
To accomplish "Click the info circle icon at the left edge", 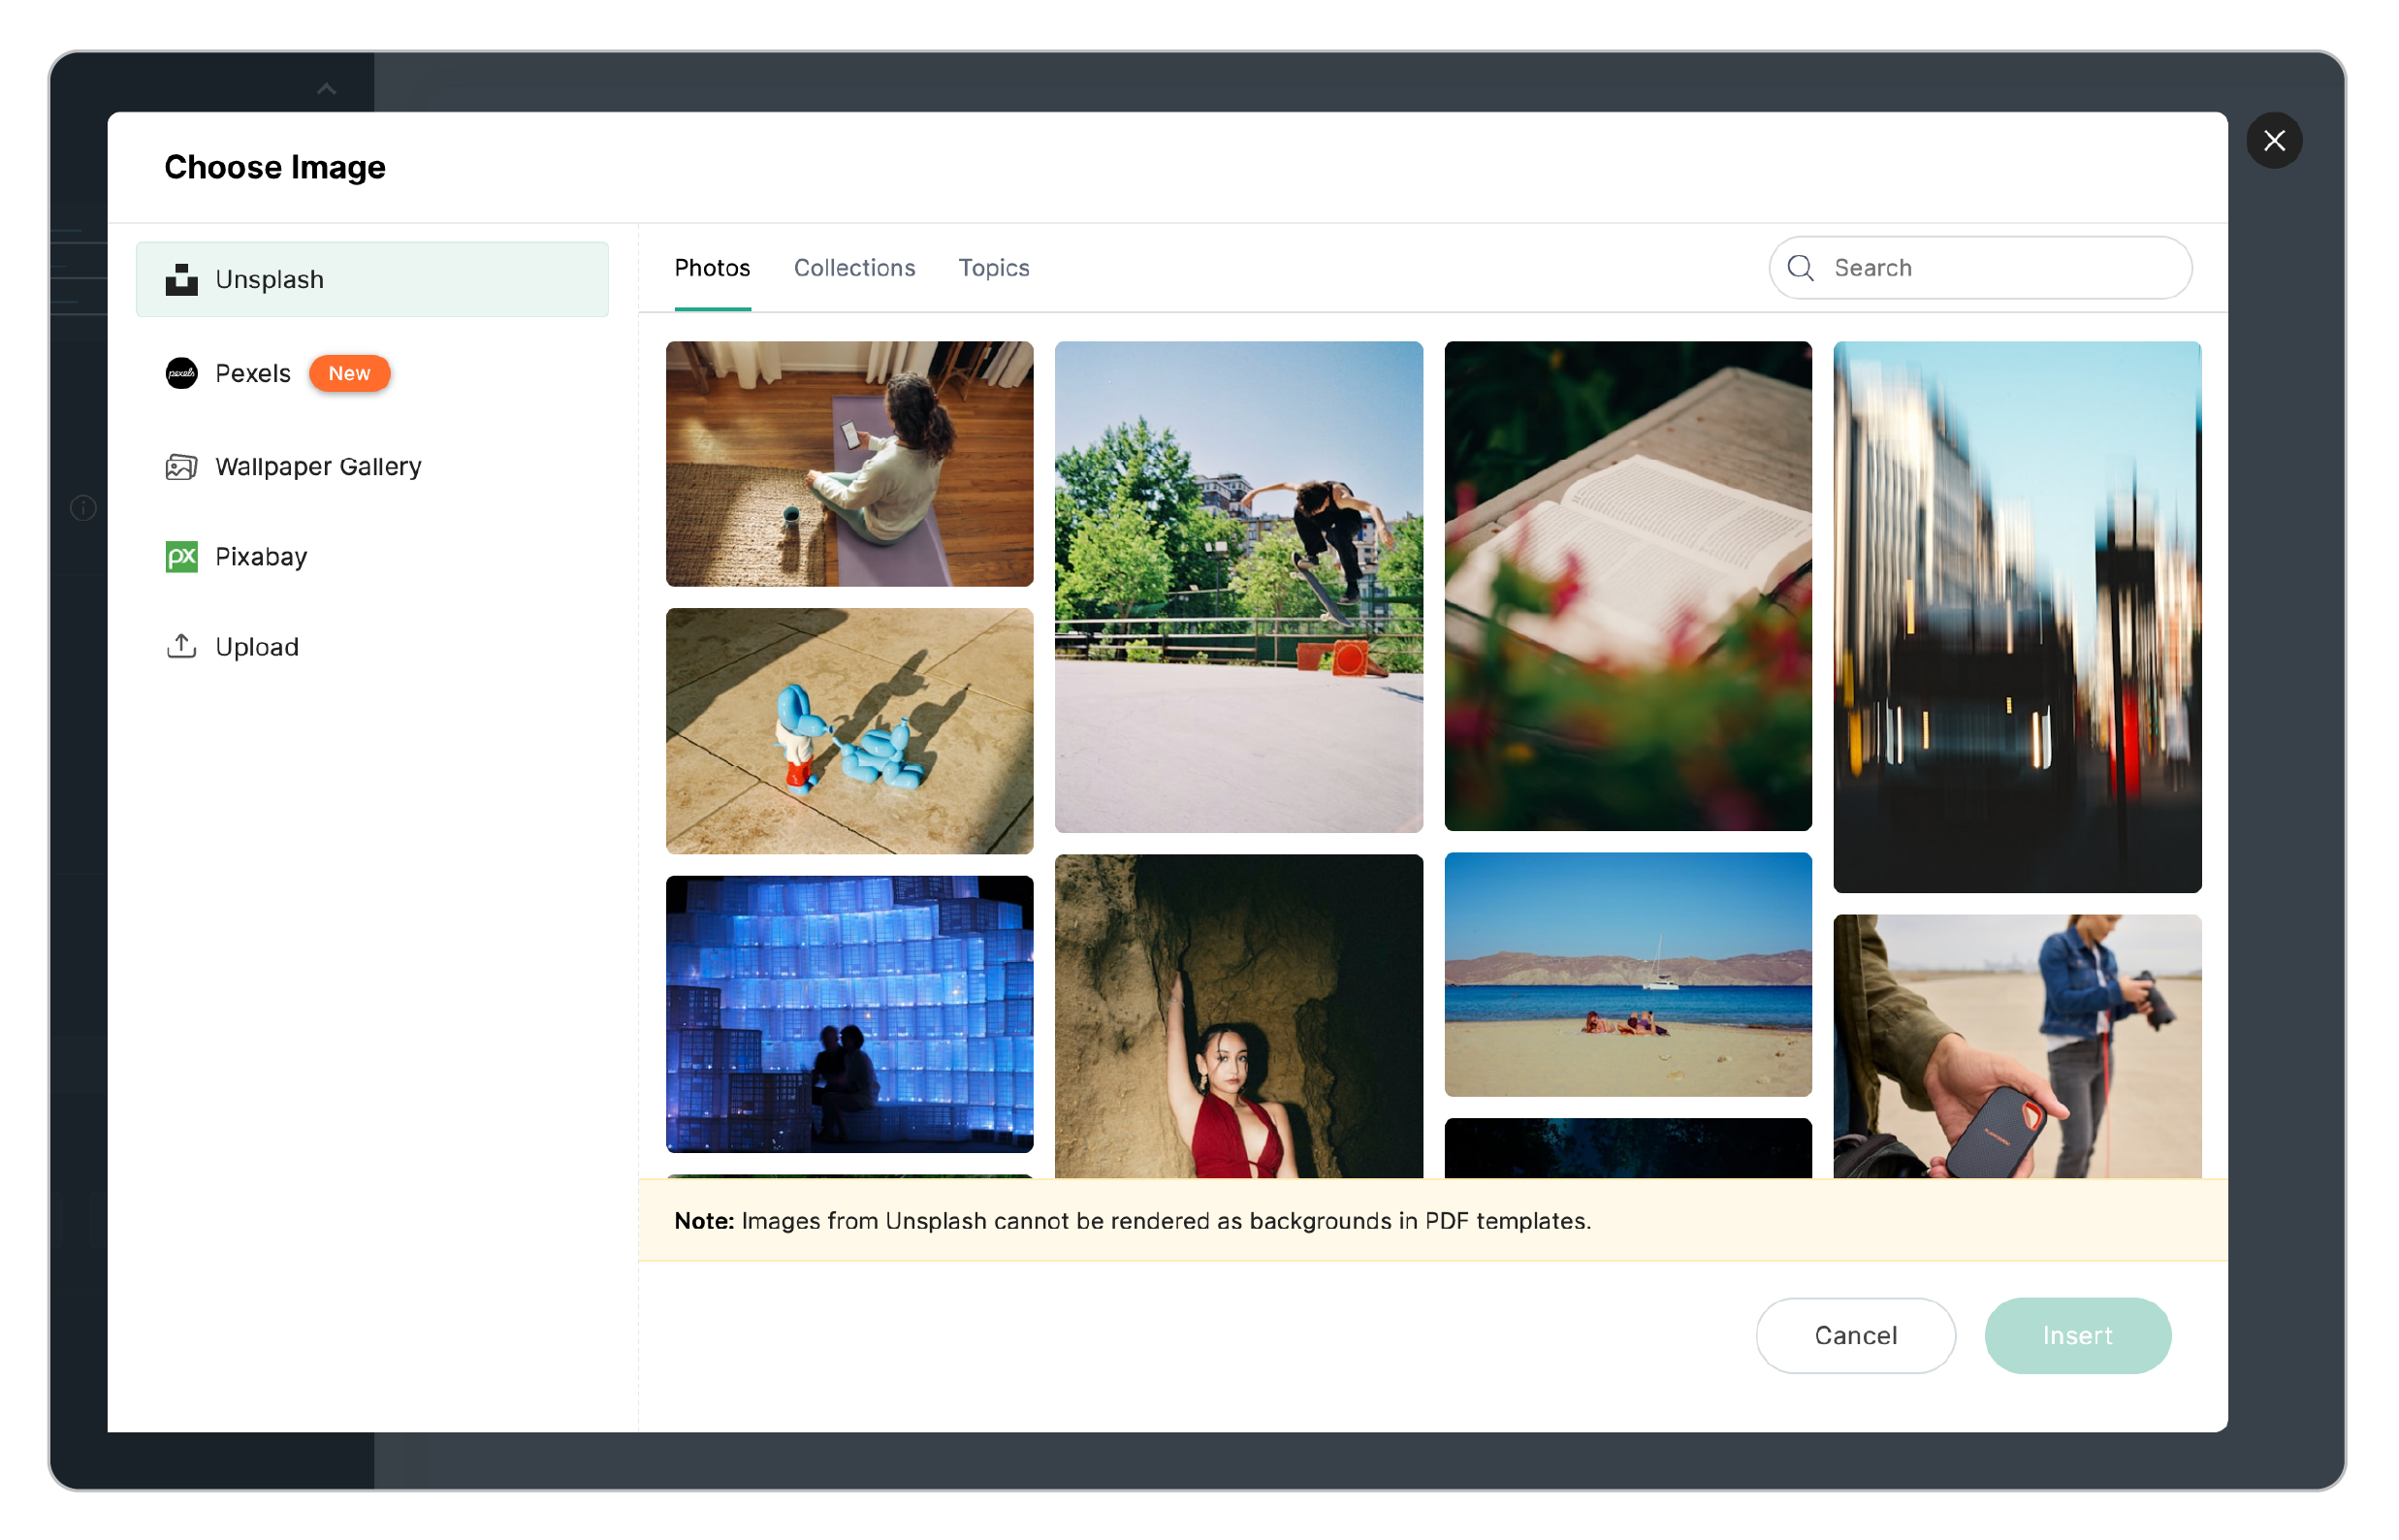I will 83,509.
